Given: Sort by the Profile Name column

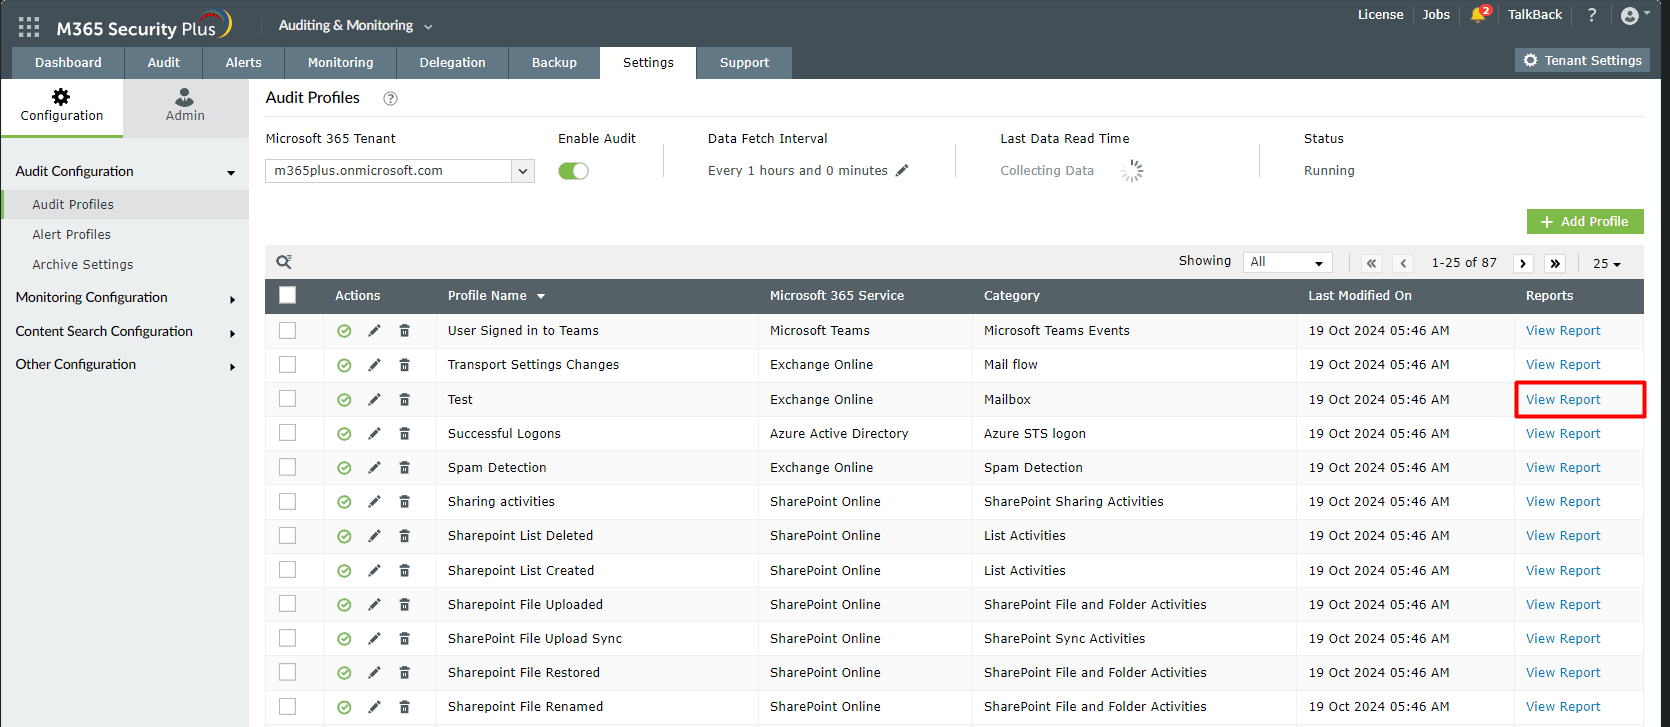Looking at the screenshot, I should coord(496,296).
